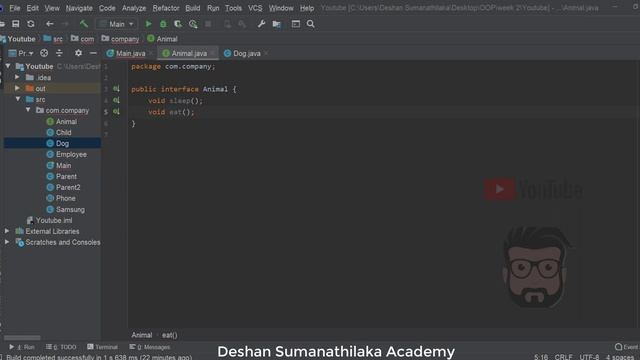Viewport: 640px width, 360px height.
Task: Click the gutter implemented icon on line 4
Action: (116, 100)
